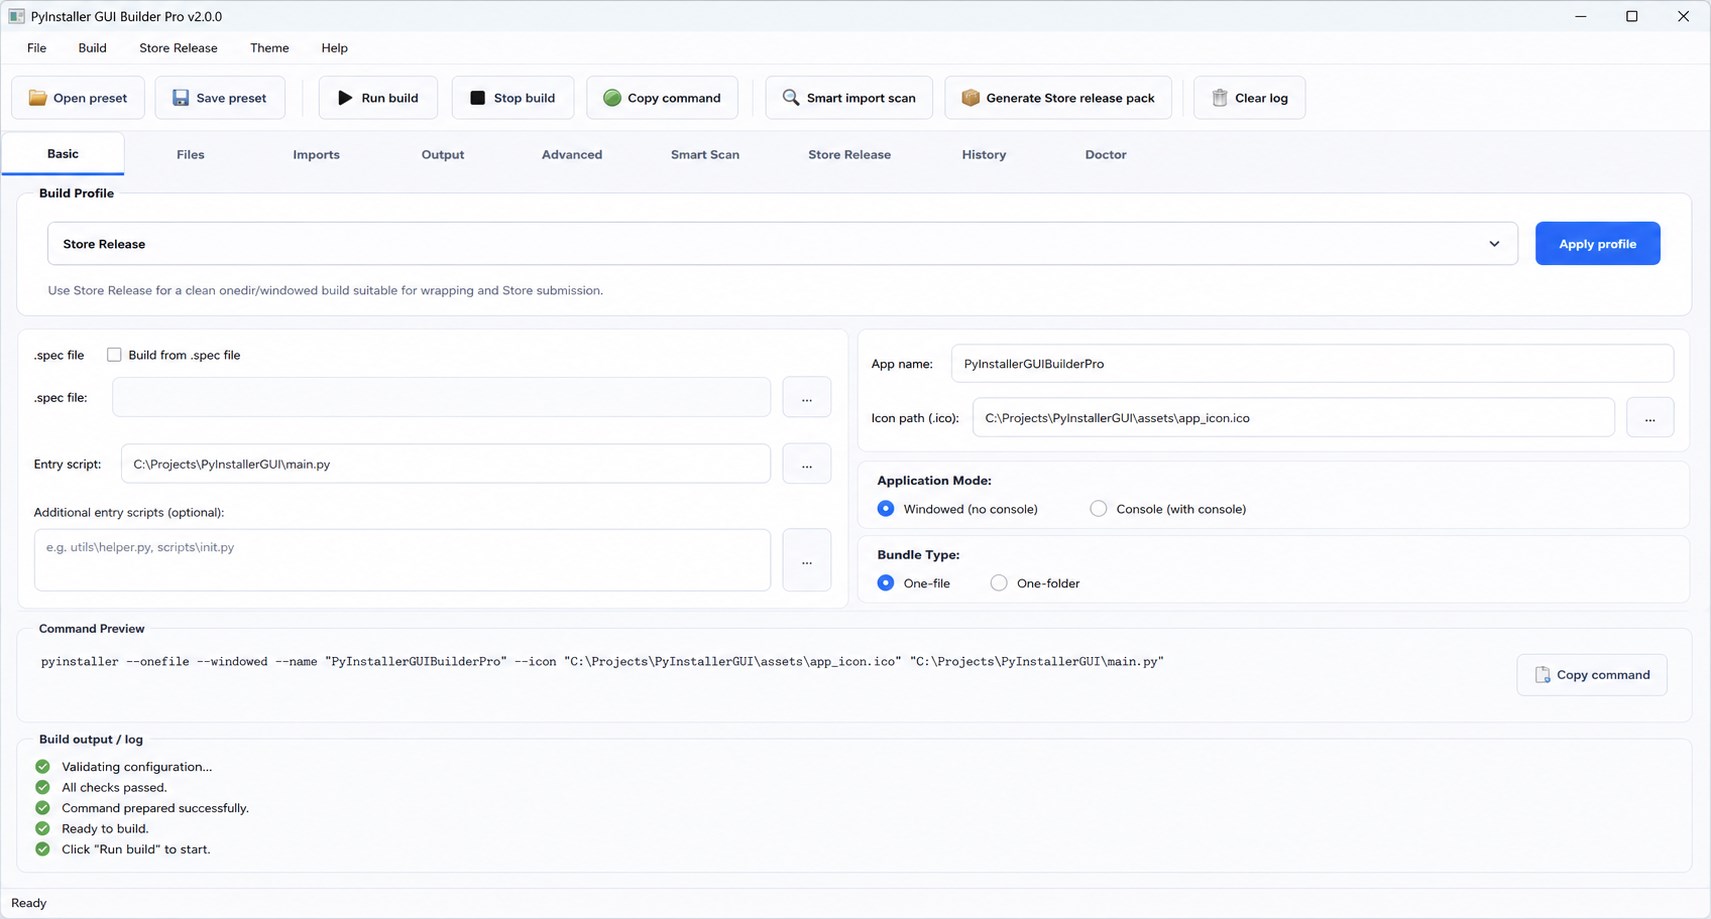1711x919 pixels.
Task: Click the Ready status bar text
Action: 29,903
